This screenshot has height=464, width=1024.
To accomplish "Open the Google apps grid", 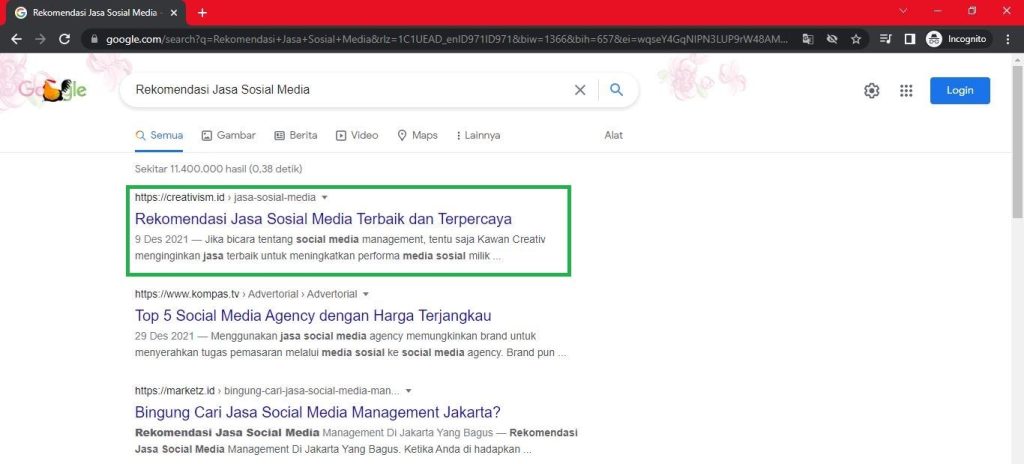I will coord(906,91).
